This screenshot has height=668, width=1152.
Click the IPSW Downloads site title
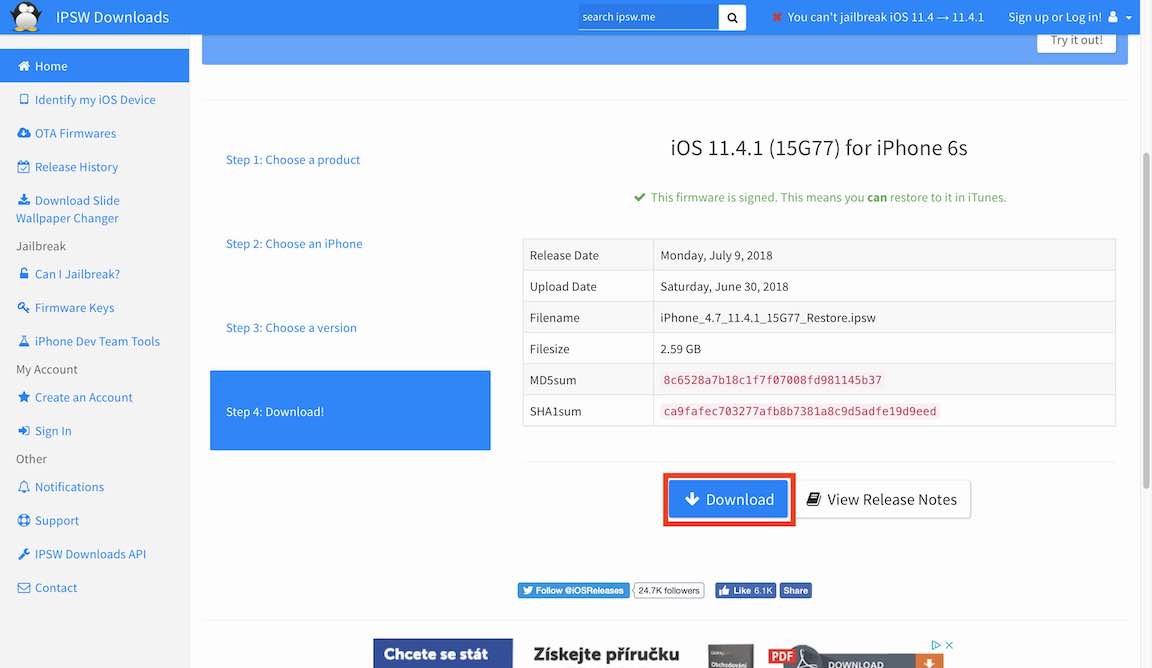pyautogui.click(x=112, y=17)
